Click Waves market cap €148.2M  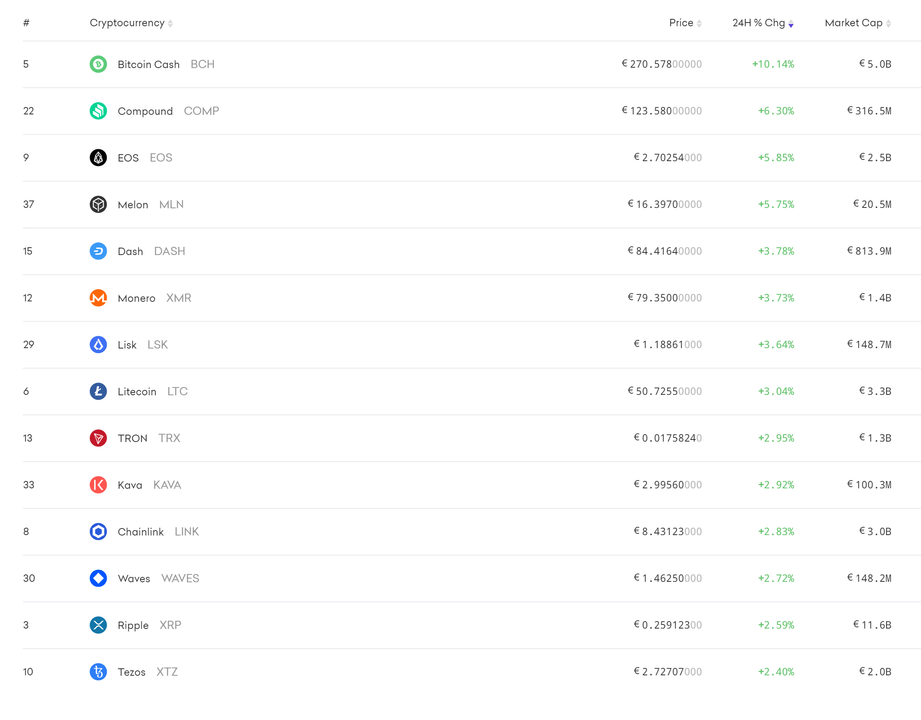coord(869,578)
